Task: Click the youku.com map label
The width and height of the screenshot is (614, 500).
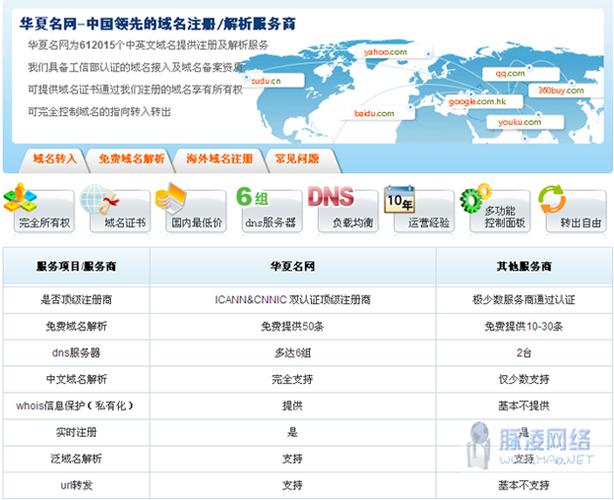Action: [x=520, y=122]
